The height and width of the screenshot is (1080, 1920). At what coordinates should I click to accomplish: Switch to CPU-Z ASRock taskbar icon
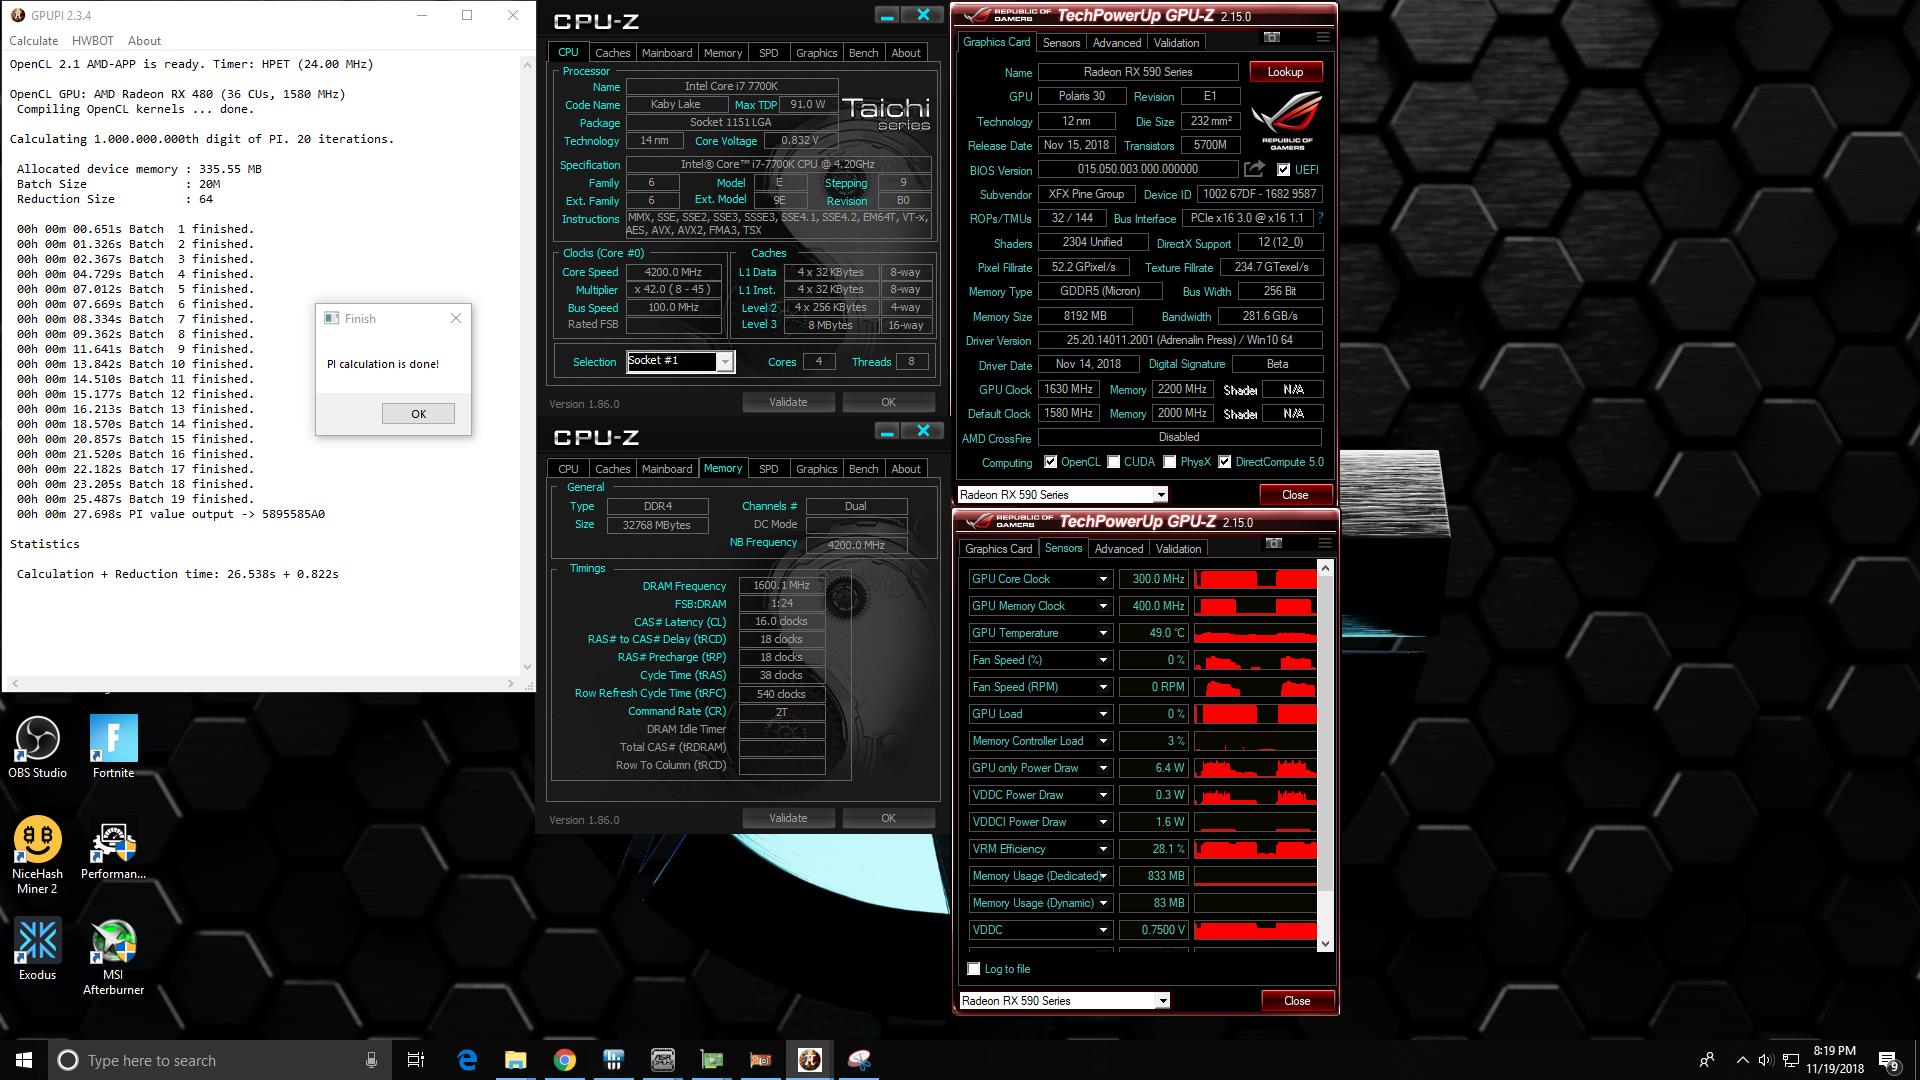point(663,1060)
